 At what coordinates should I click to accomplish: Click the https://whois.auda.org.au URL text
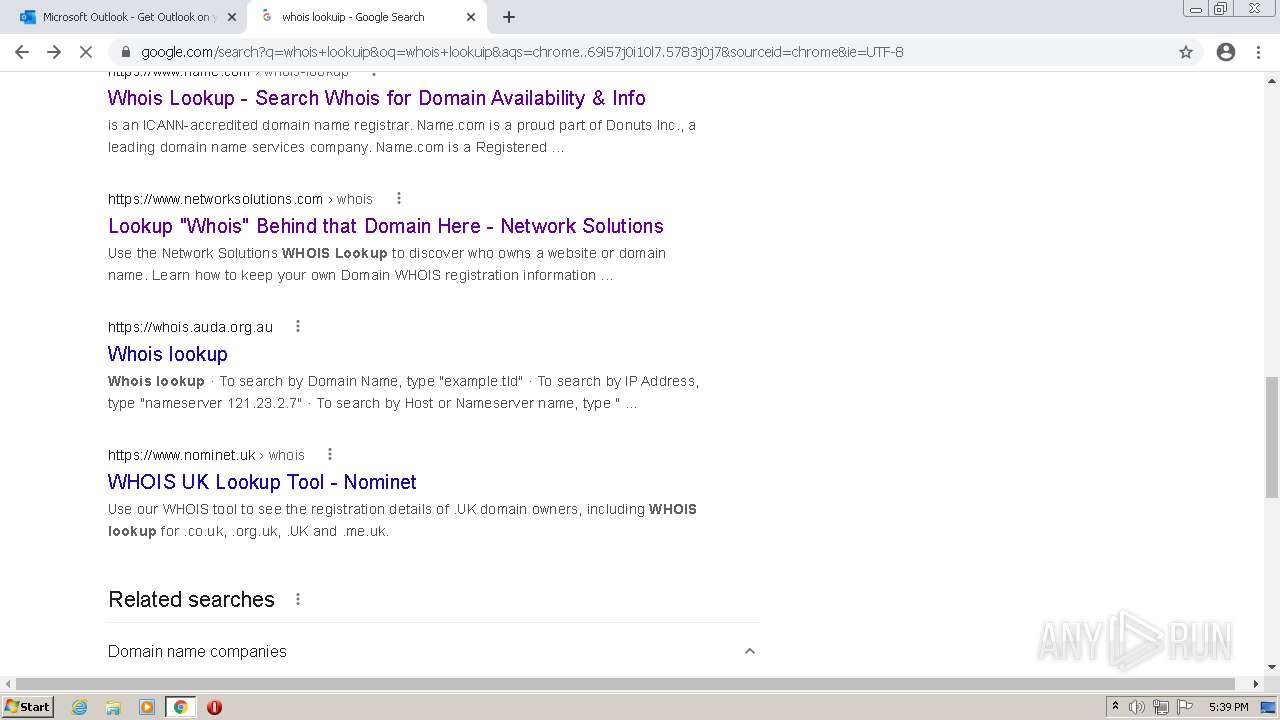coord(190,327)
